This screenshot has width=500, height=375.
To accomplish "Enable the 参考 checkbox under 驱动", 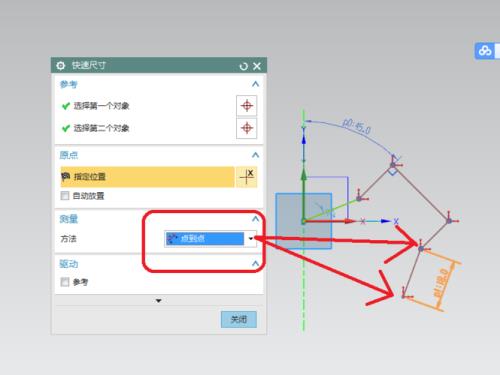I will point(65,282).
